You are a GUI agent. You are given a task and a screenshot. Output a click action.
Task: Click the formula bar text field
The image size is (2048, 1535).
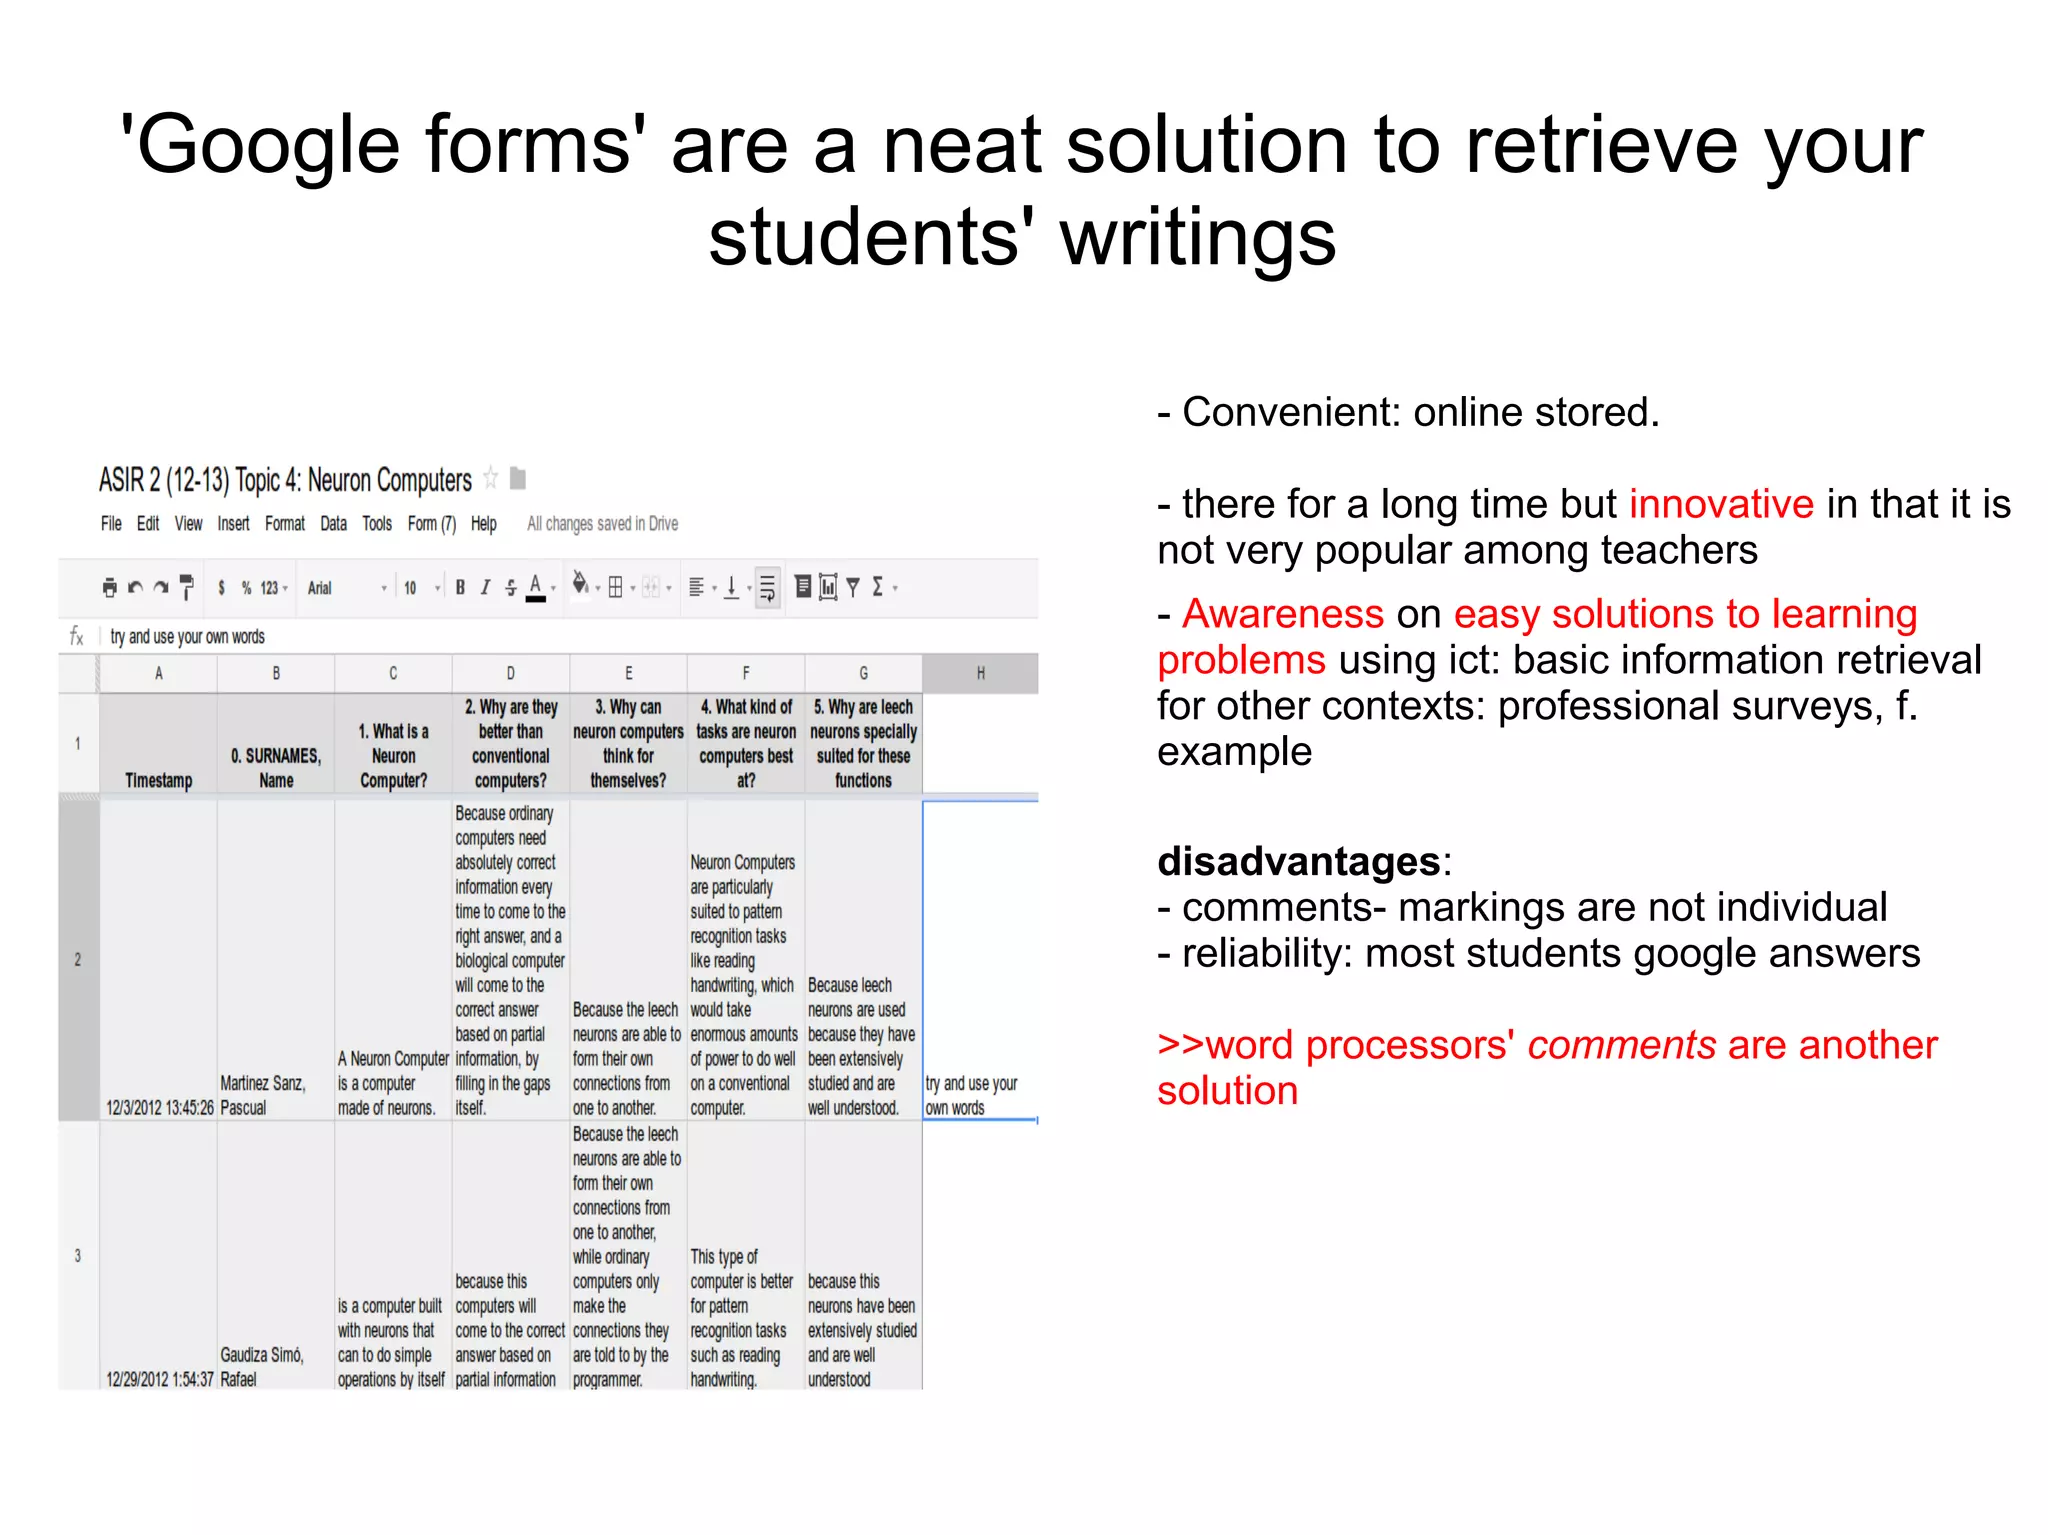point(570,637)
